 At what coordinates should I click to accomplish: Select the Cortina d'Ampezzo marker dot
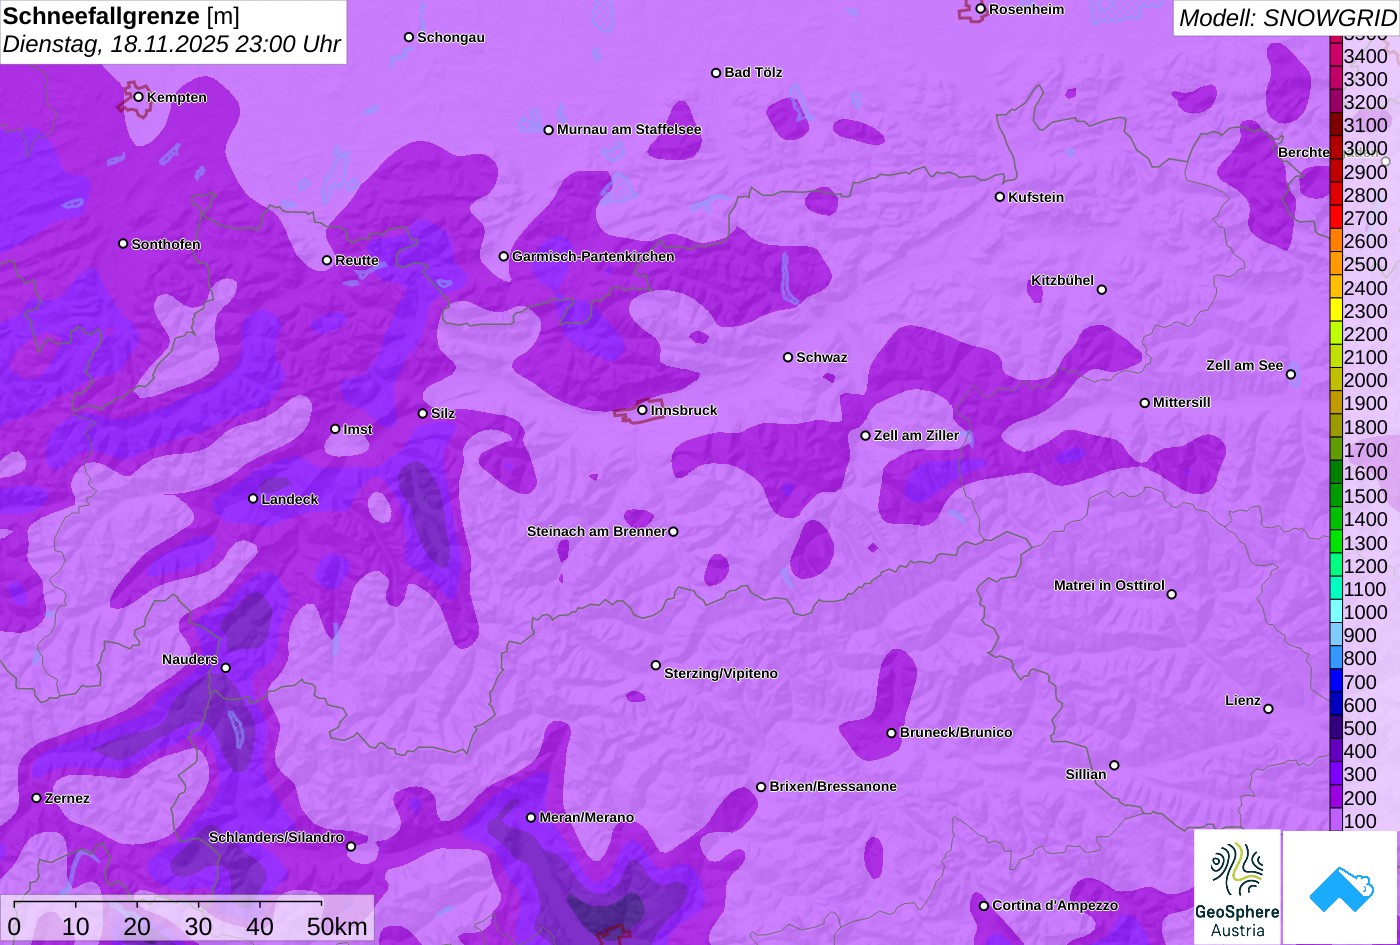(x=983, y=906)
